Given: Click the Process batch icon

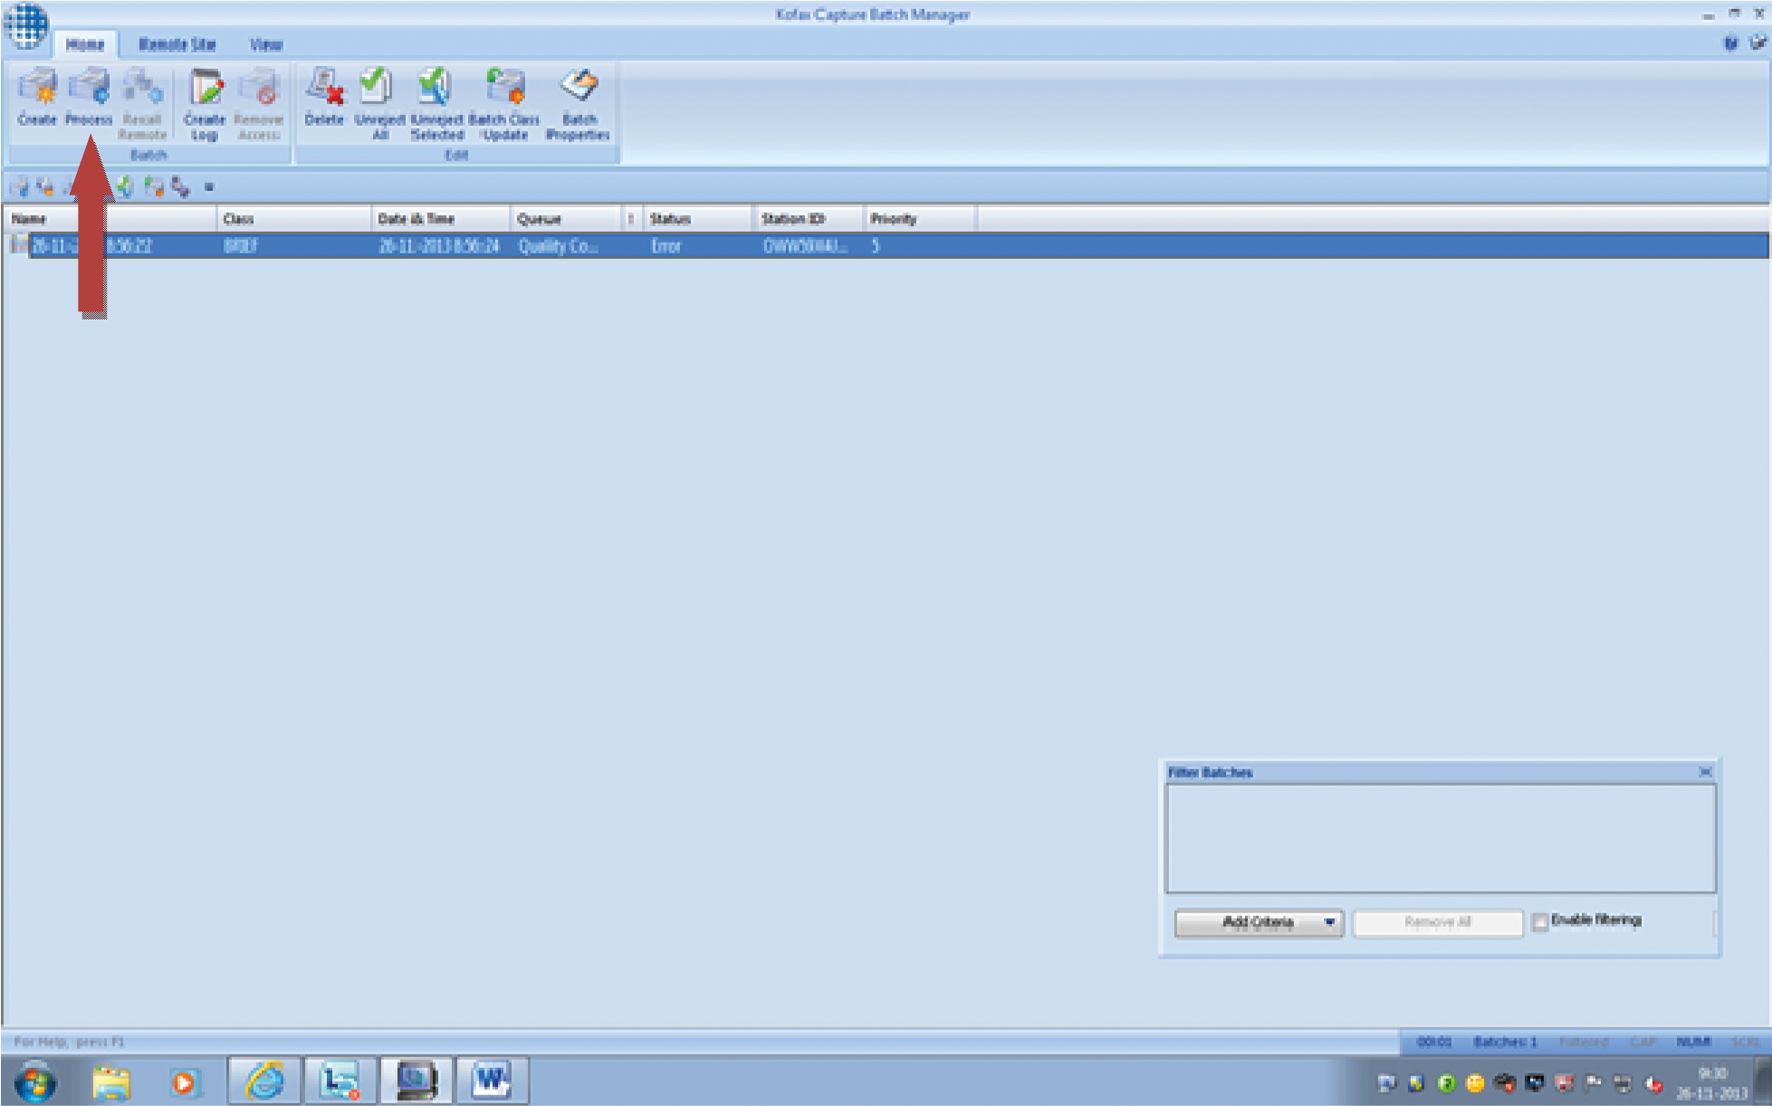Looking at the screenshot, I should pyautogui.click(x=88, y=96).
